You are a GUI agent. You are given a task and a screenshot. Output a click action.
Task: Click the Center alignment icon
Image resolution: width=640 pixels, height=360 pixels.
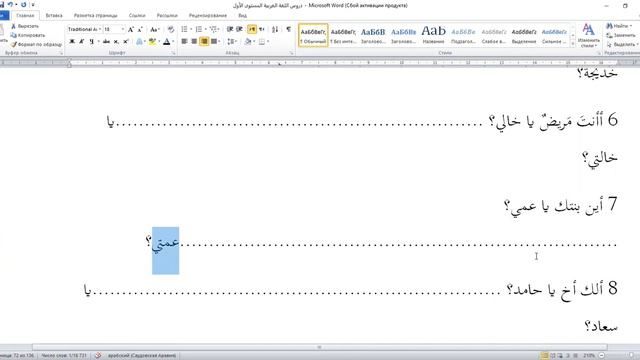194,41
